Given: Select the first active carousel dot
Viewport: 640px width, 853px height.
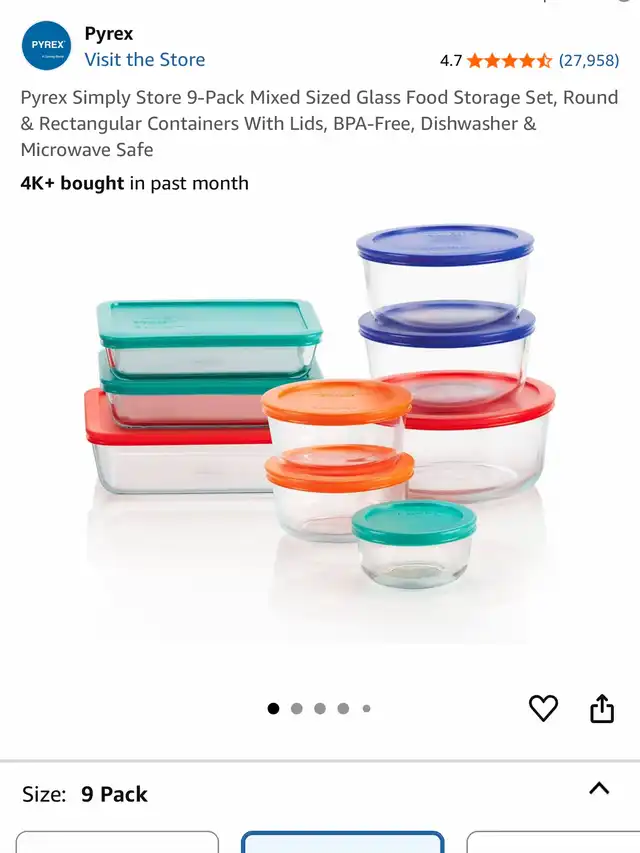Looking at the screenshot, I should tap(273, 708).
